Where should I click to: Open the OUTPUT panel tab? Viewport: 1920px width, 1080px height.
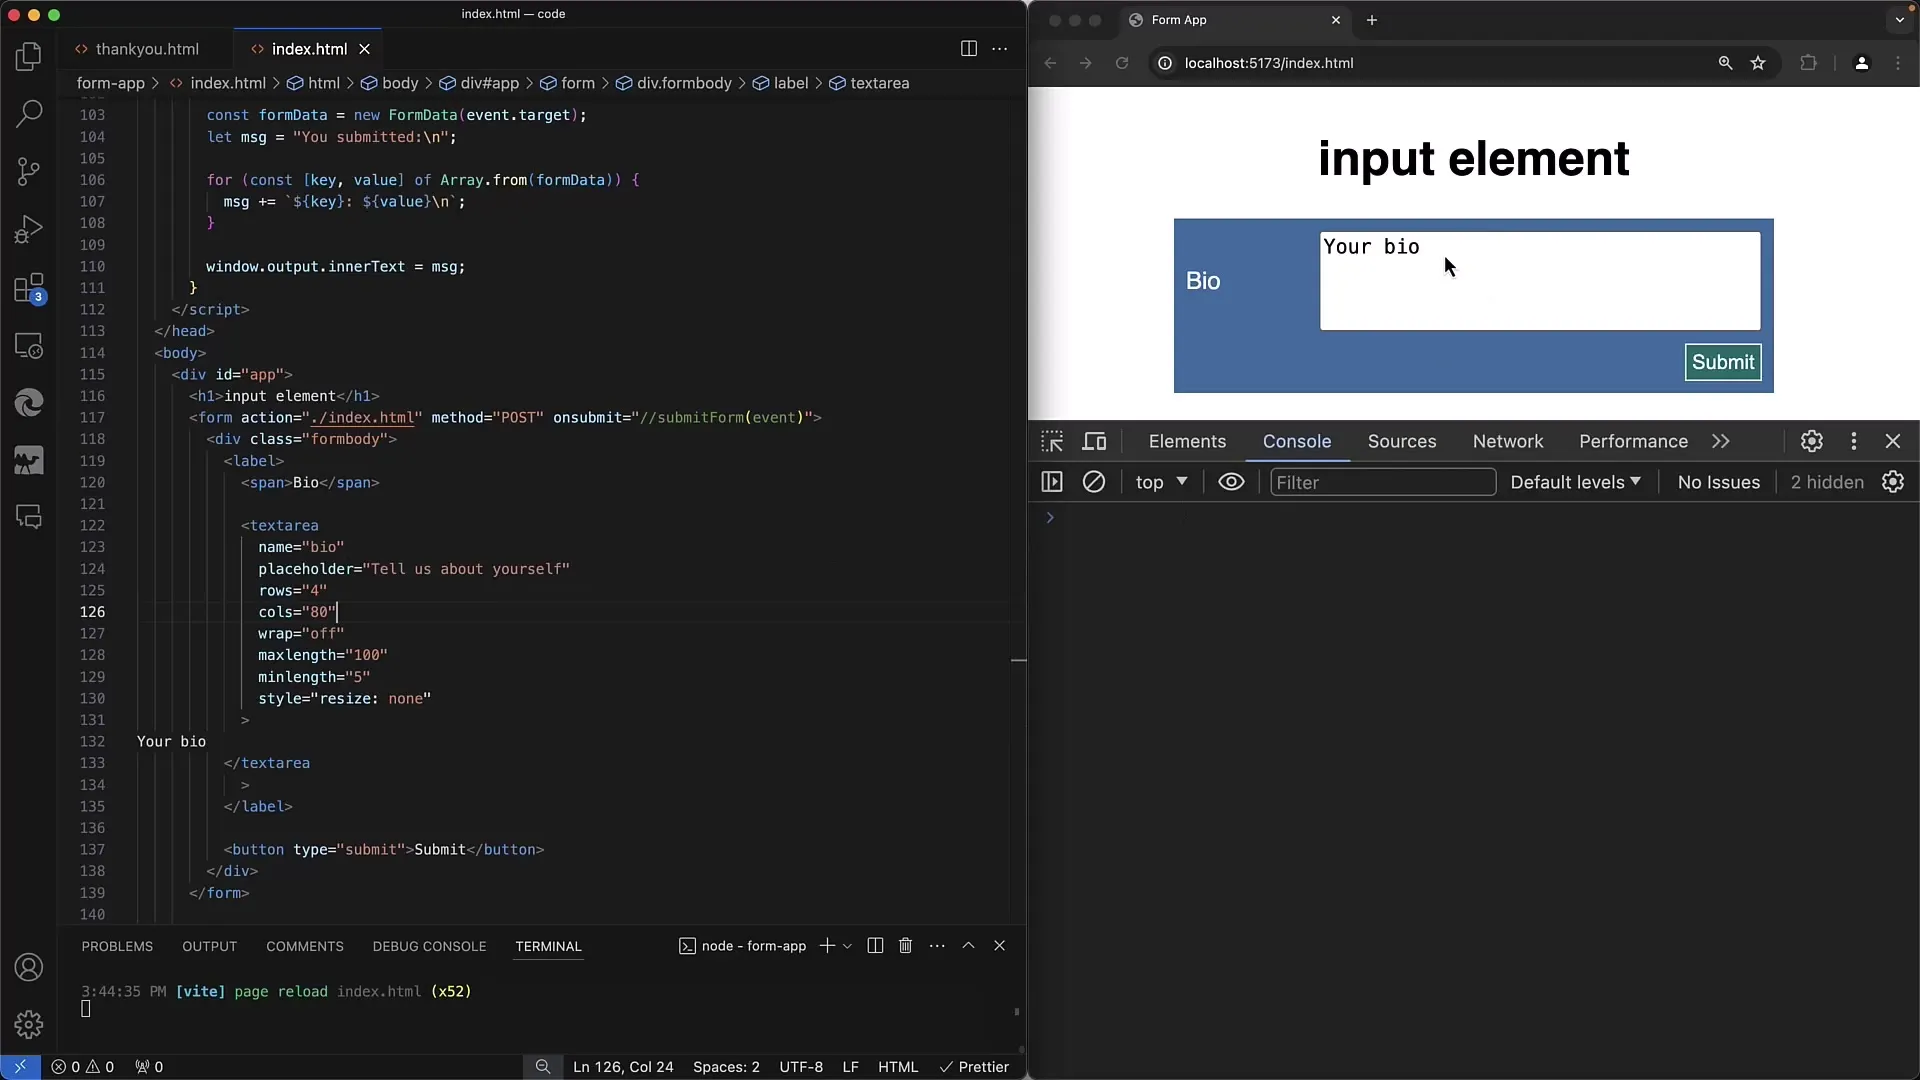(209, 946)
